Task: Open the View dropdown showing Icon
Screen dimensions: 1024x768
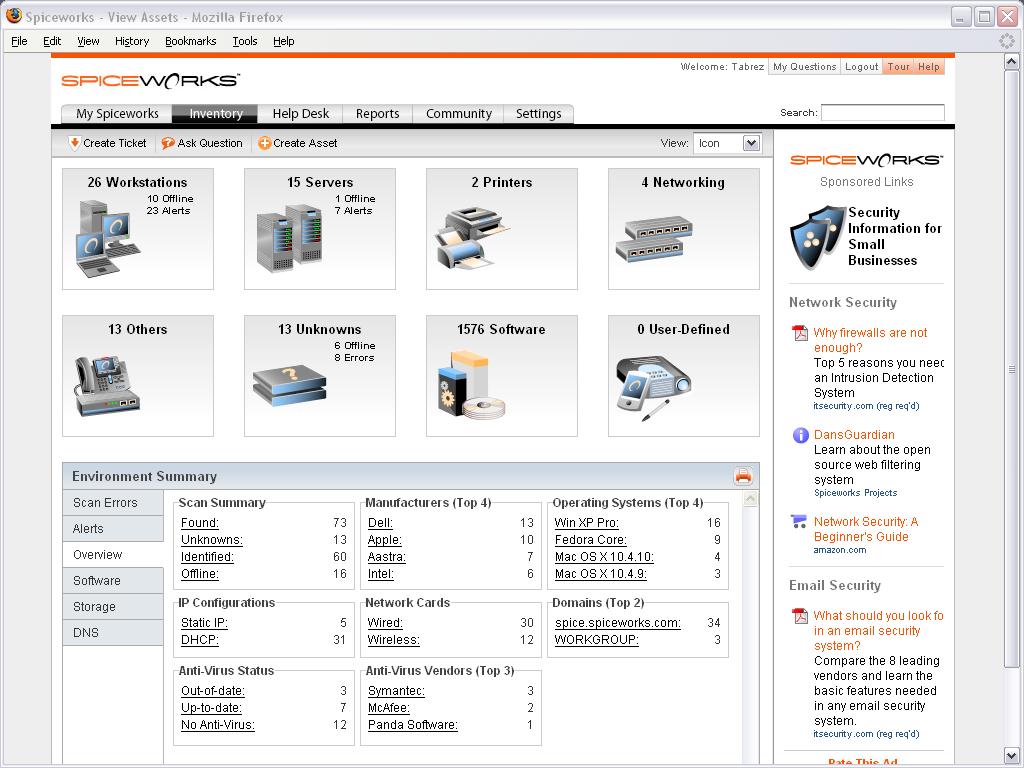Action: coord(727,143)
